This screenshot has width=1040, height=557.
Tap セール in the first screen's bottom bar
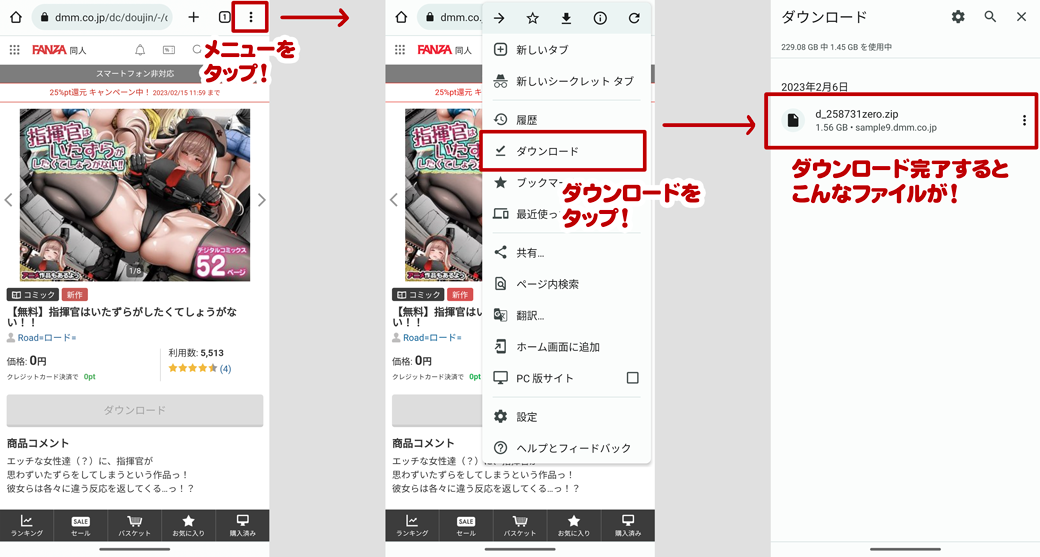(x=80, y=525)
